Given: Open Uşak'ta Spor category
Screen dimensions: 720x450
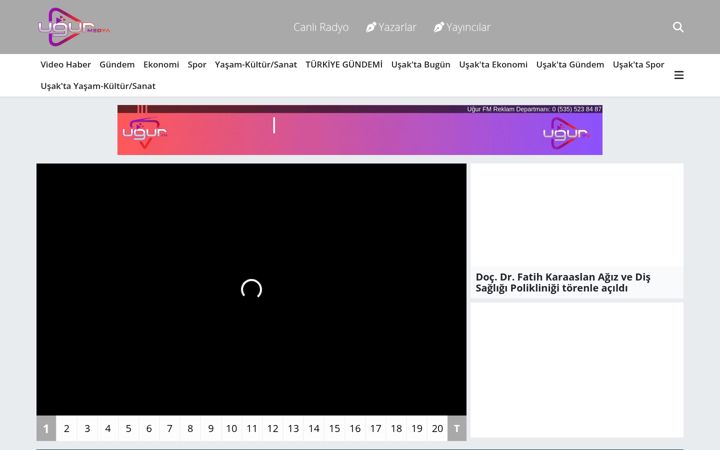Looking at the screenshot, I should pyautogui.click(x=638, y=65).
